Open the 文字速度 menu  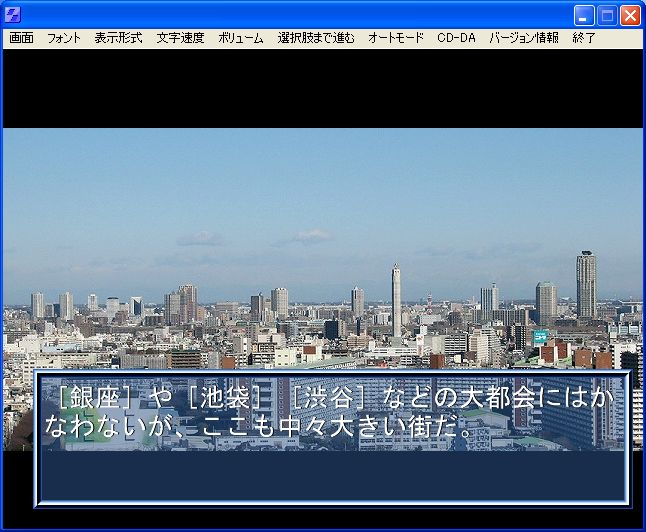tap(180, 38)
